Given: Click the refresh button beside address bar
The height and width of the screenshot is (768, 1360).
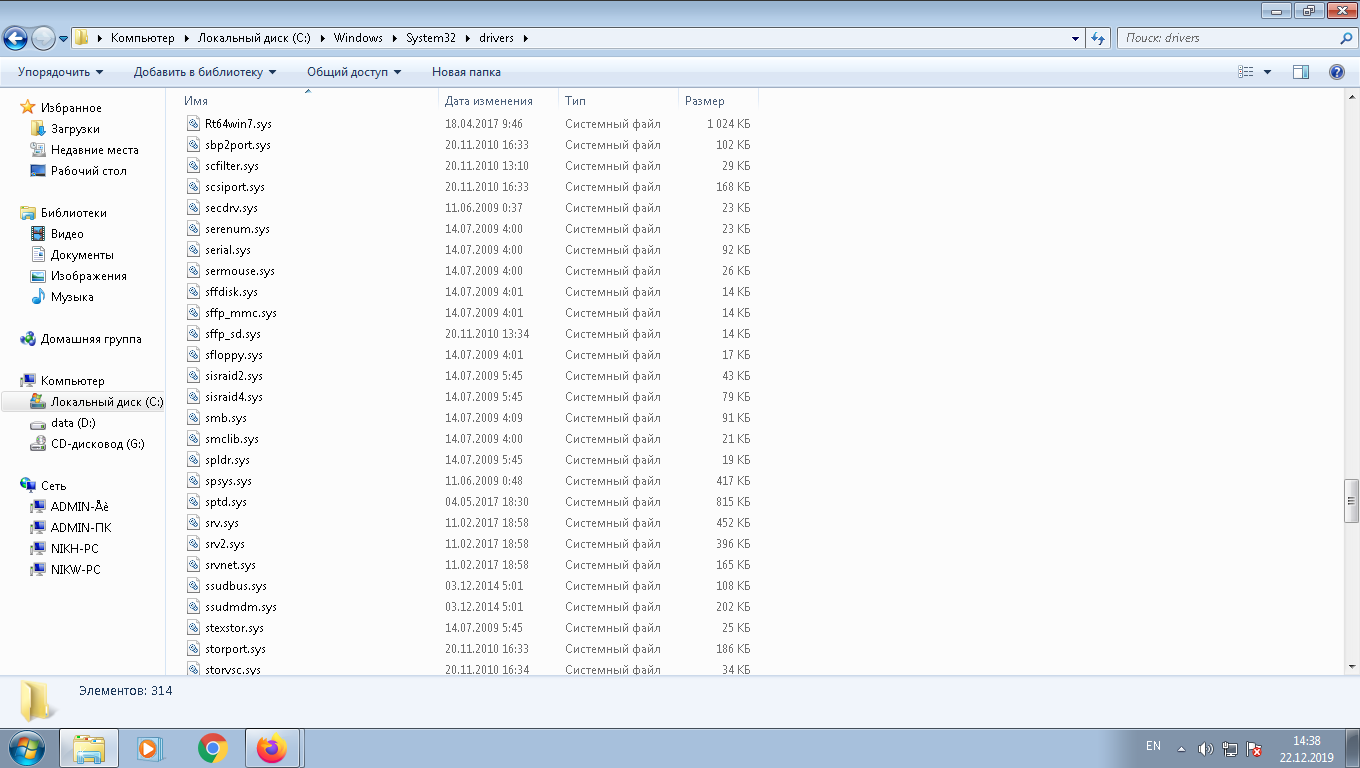Looking at the screenshot, I should (1098, 38).
